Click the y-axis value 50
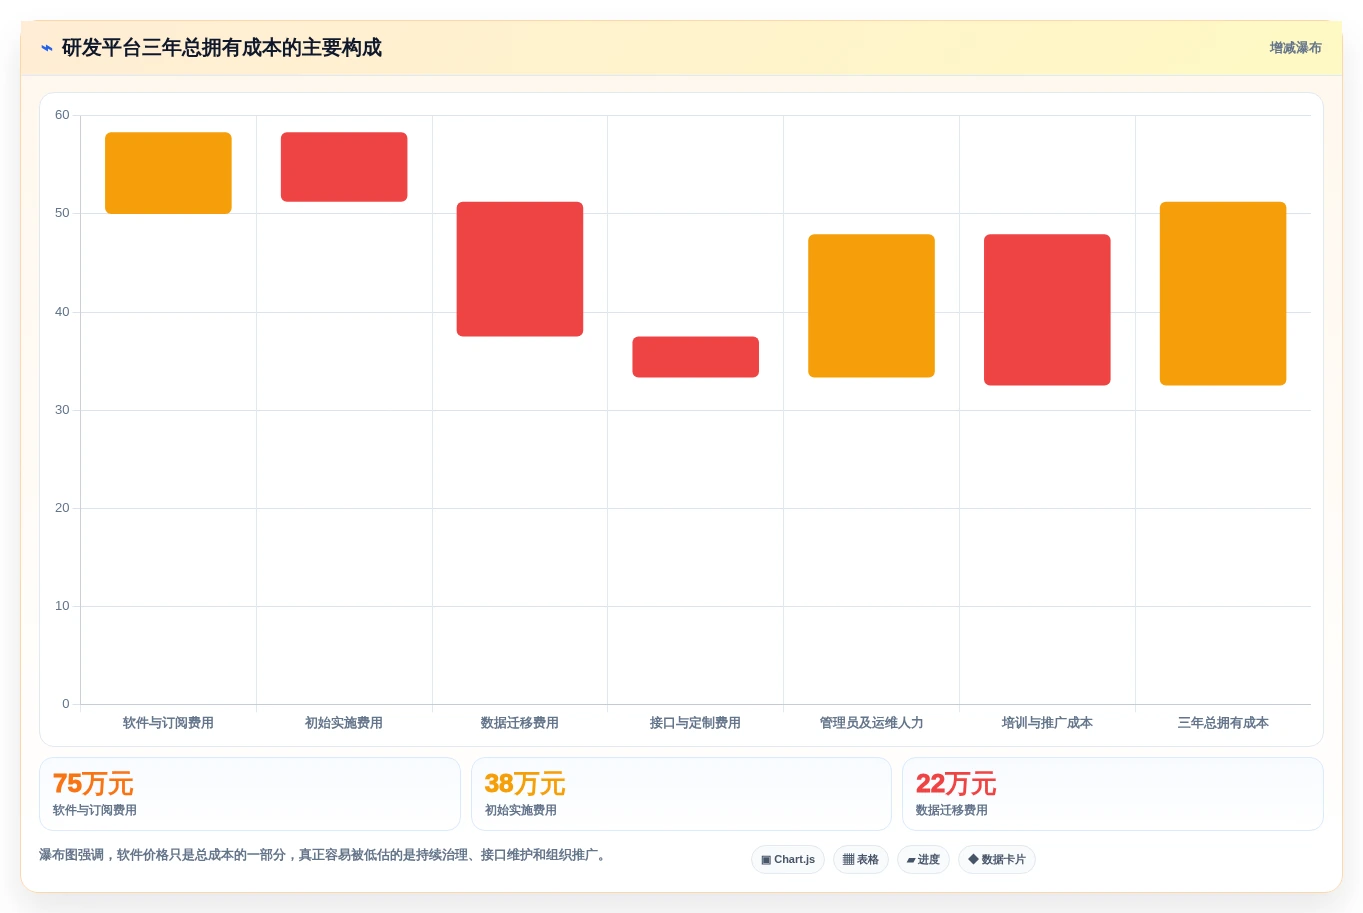Viewport: 1363px width, 913px height. (x=62, y=213)
